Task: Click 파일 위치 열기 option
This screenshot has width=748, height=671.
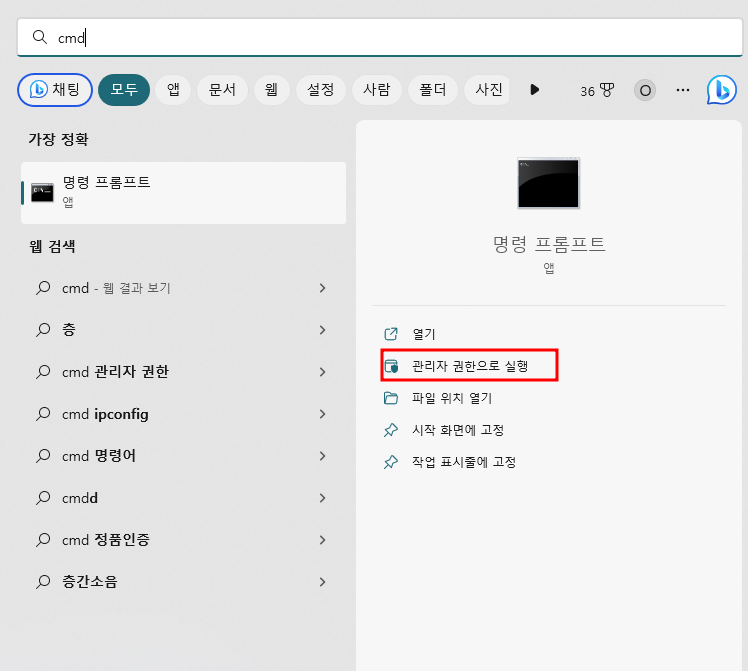Action: point(452,398)
